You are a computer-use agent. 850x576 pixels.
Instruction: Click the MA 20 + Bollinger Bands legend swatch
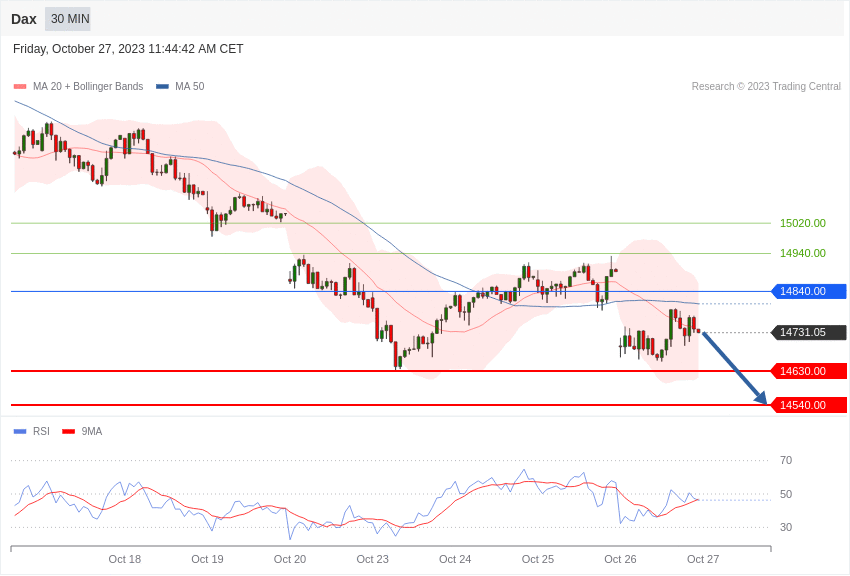click(x=20, y=87)
